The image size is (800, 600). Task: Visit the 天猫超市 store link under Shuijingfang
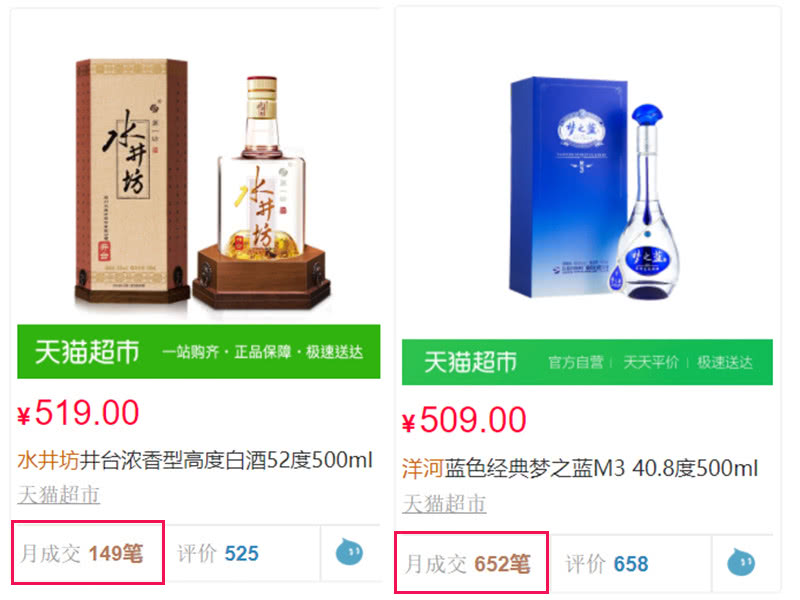(59, 494)
